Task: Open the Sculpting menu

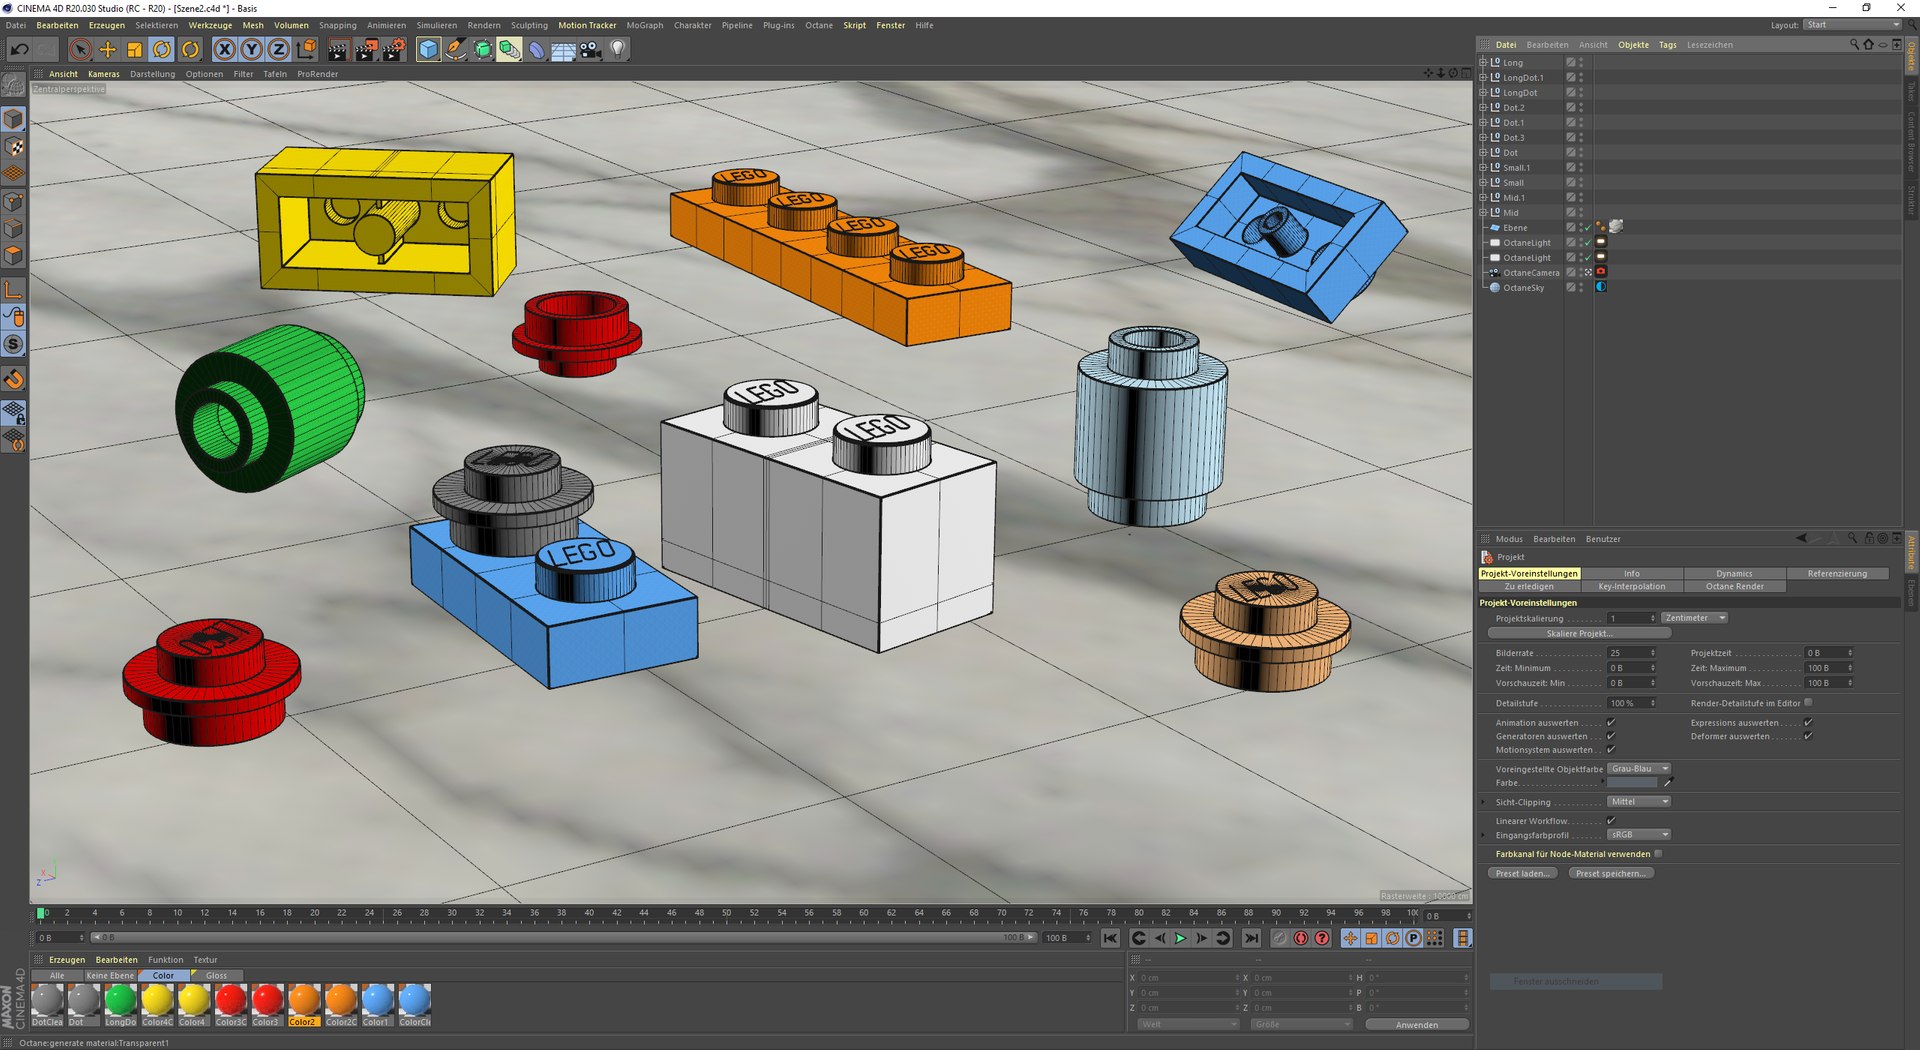Action: pyautogui.click(x=529, y=25)
